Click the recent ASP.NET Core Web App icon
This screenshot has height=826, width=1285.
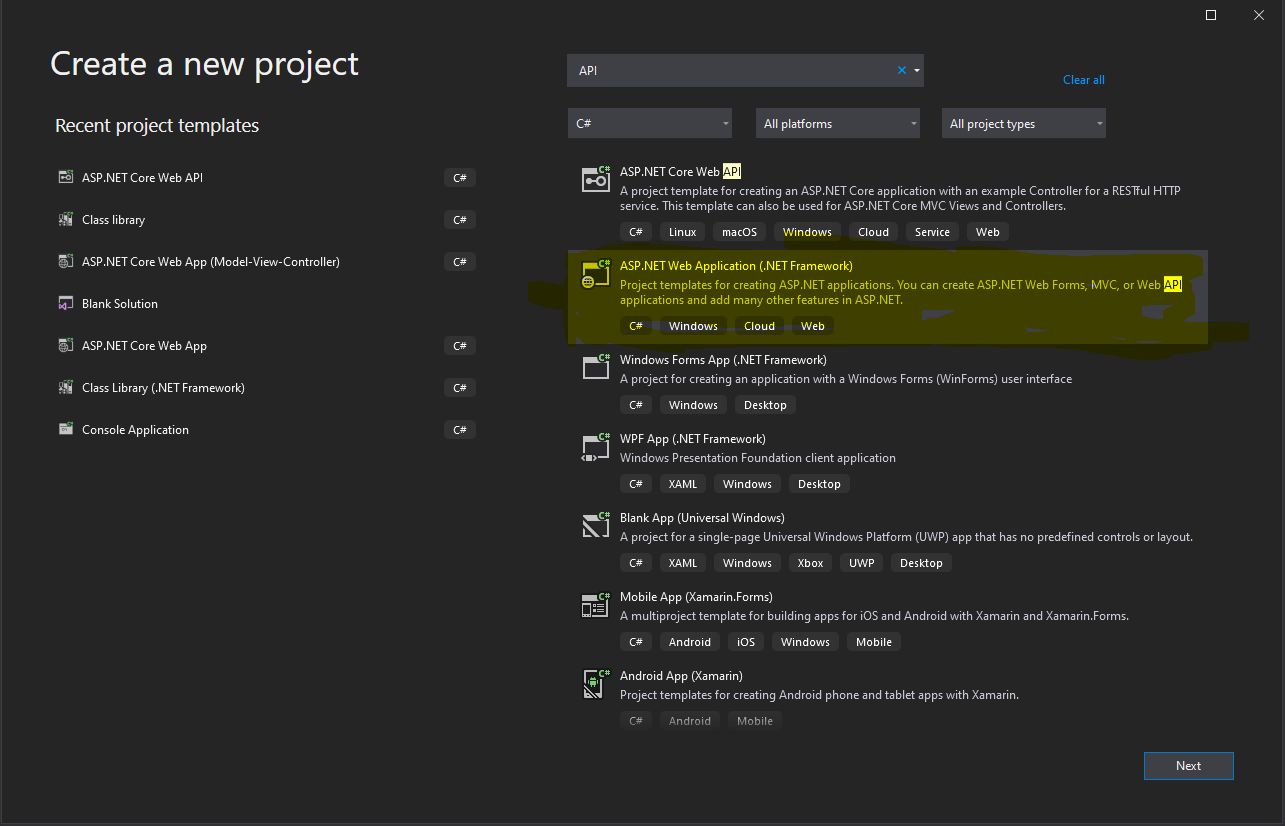coord(66,346)
